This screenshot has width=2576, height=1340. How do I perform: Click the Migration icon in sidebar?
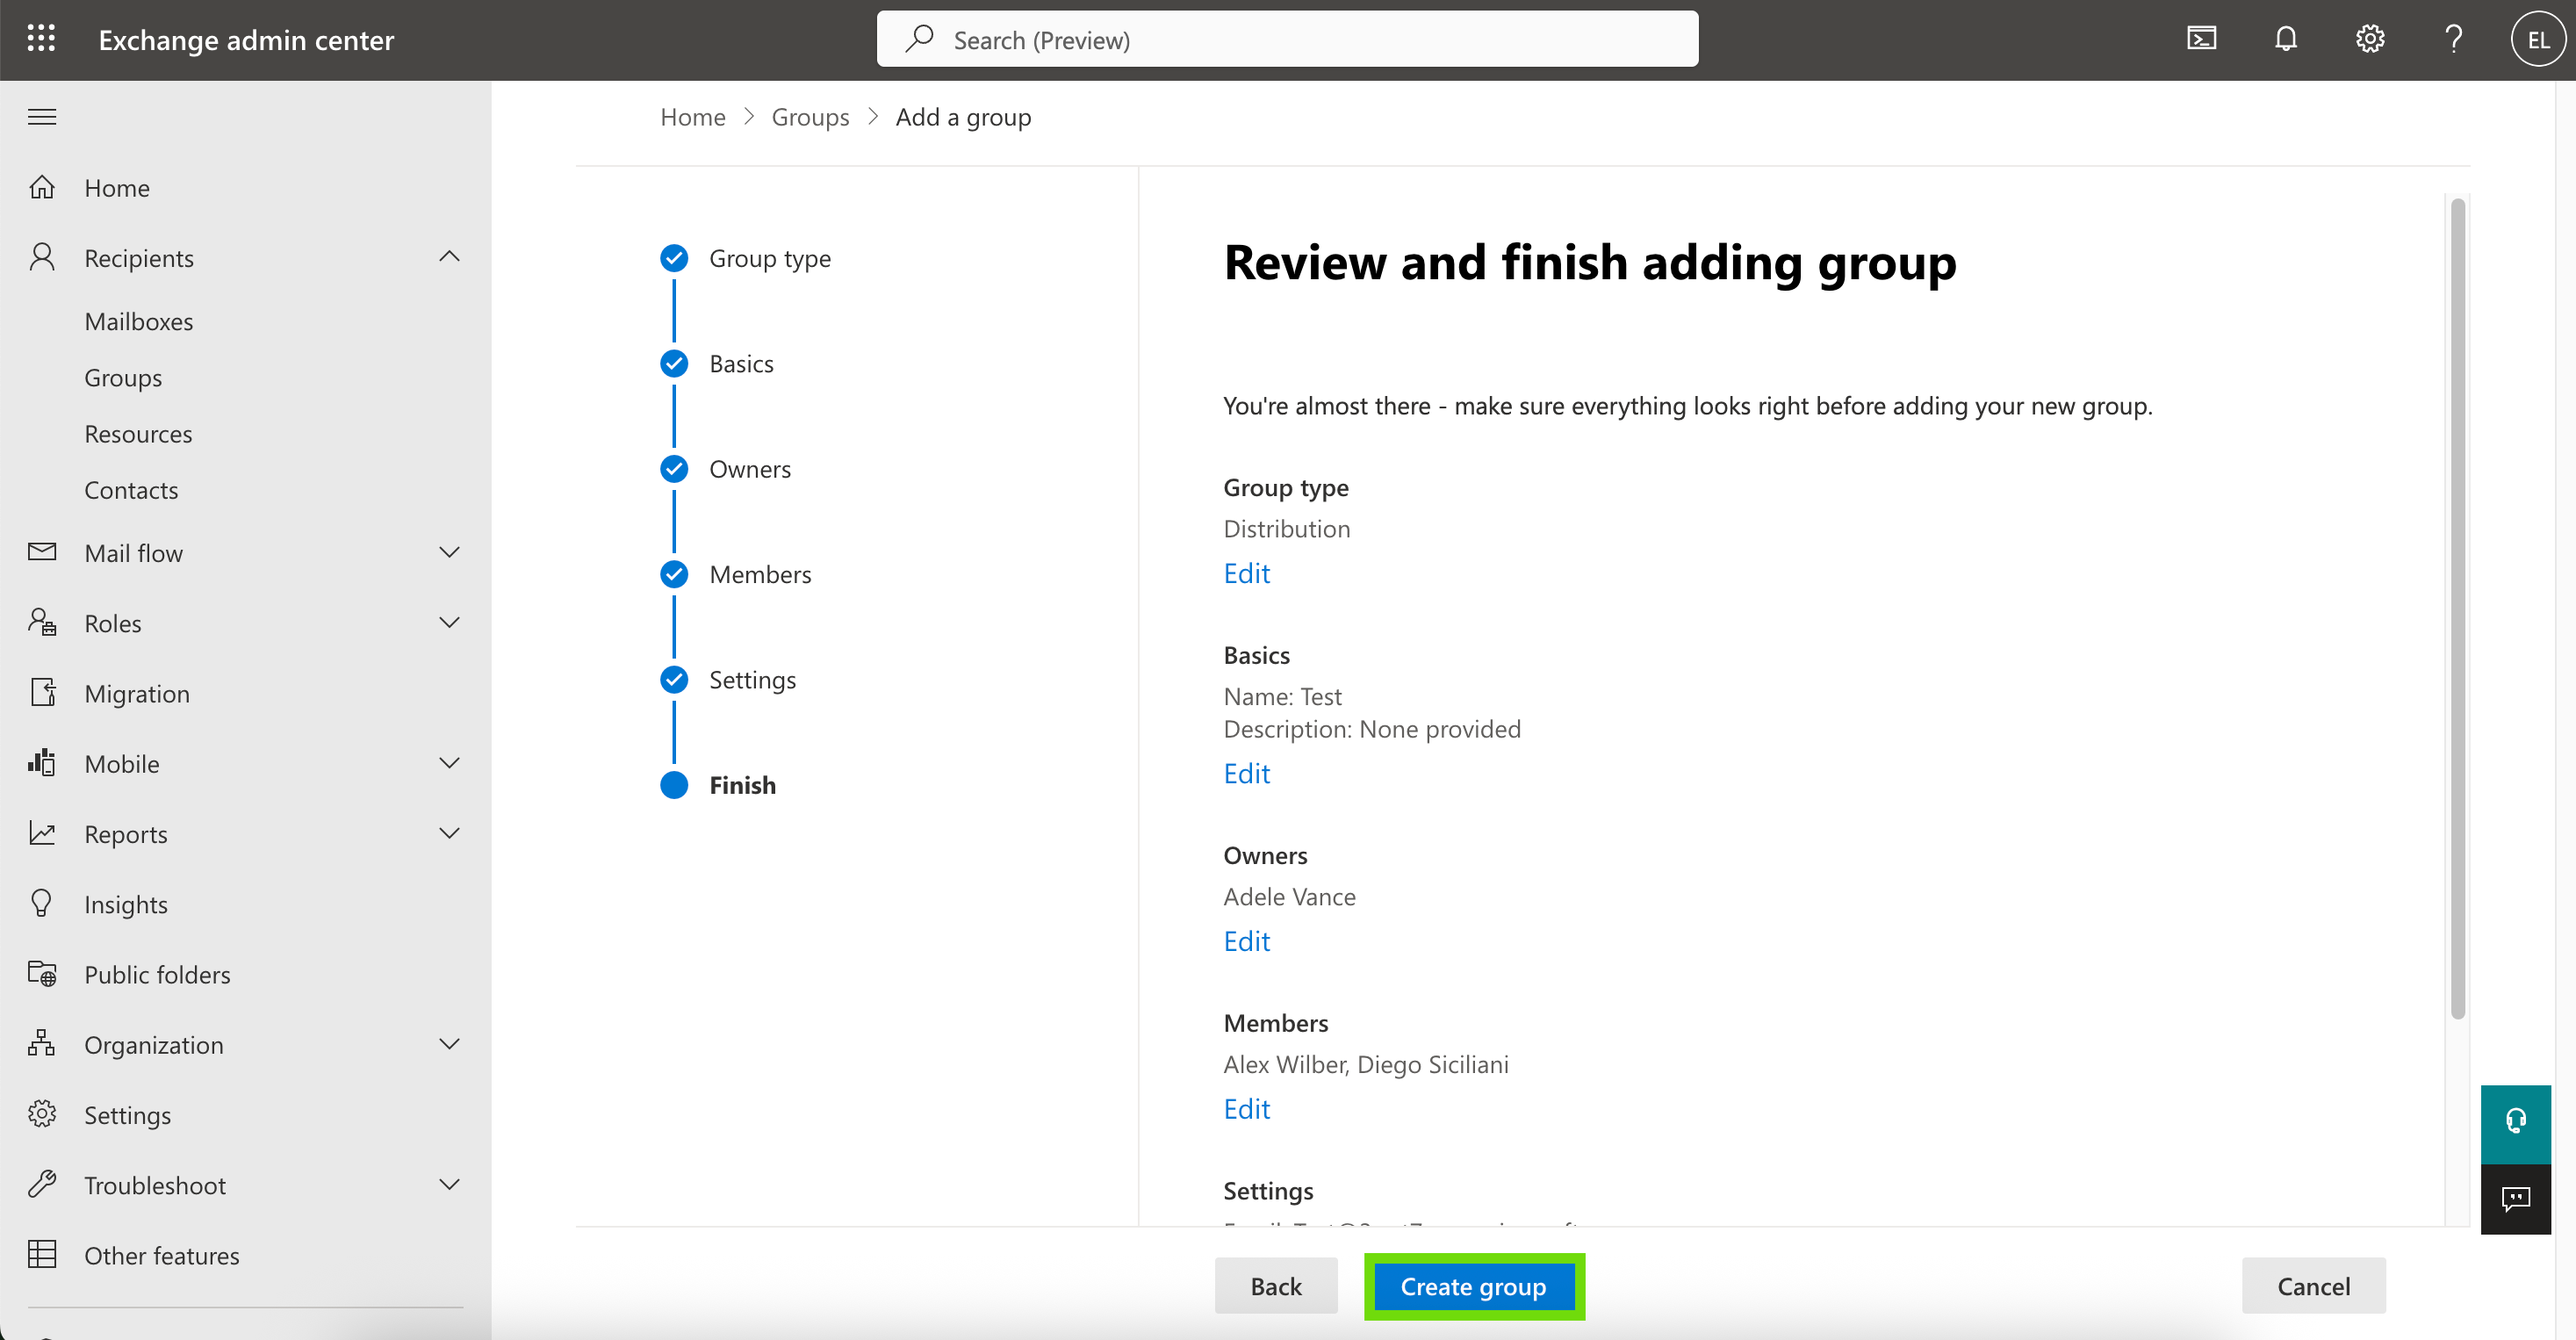coord(42,692)
